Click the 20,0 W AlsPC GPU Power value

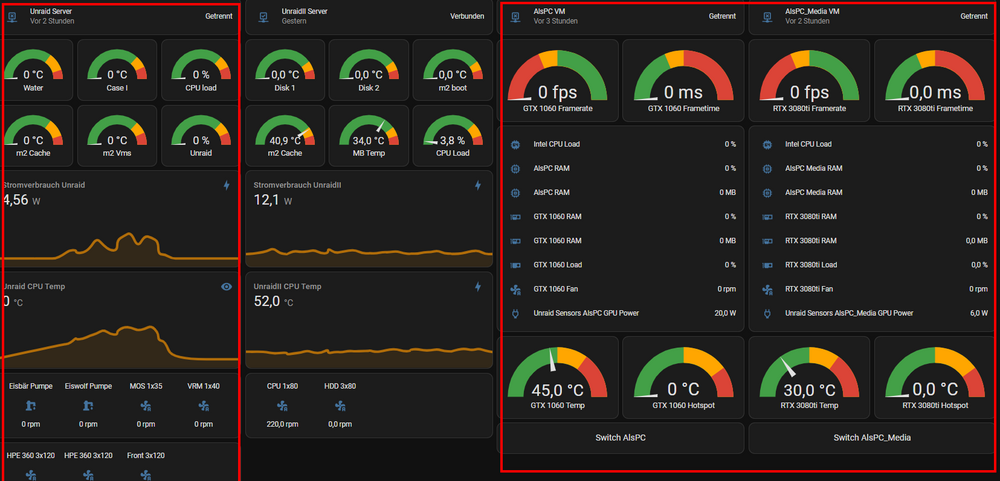pyautogui.click(x=725, y=314)
